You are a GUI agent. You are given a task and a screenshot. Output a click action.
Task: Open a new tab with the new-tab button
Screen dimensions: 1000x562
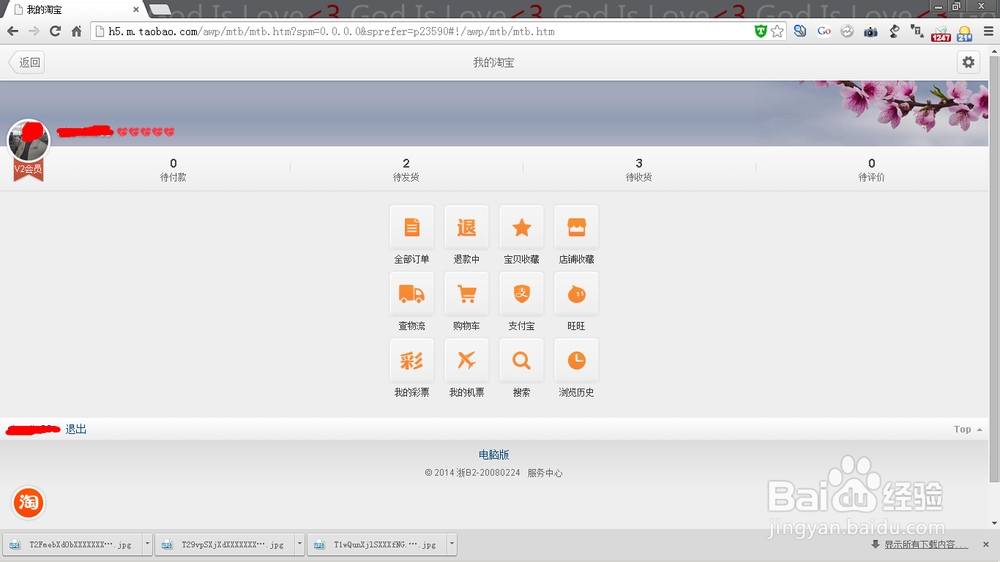159,10
